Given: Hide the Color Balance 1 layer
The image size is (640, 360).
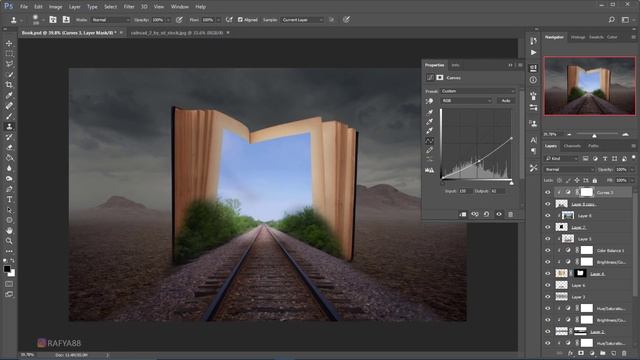Looking at the screenshot, I should click(548, 250).
